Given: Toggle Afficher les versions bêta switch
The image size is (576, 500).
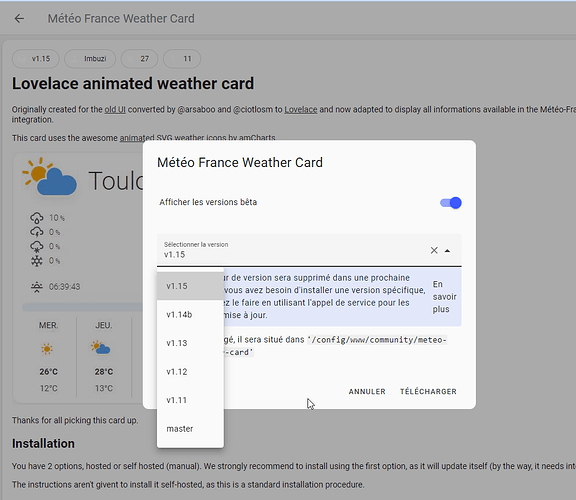Looking at the screenshot, I should (451, 203).
